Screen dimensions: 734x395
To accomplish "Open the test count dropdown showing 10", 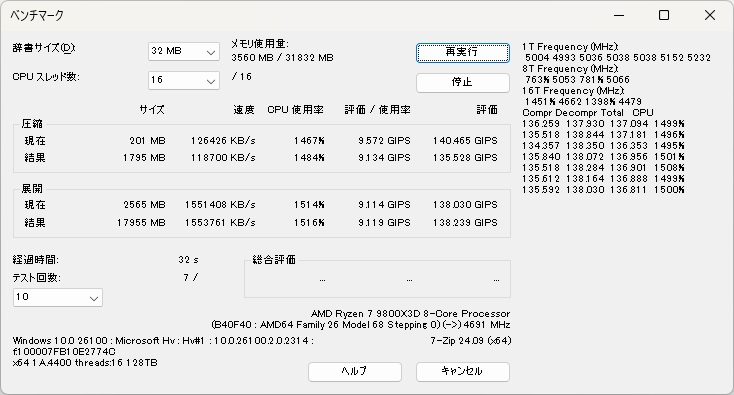I will click(58, 297).
